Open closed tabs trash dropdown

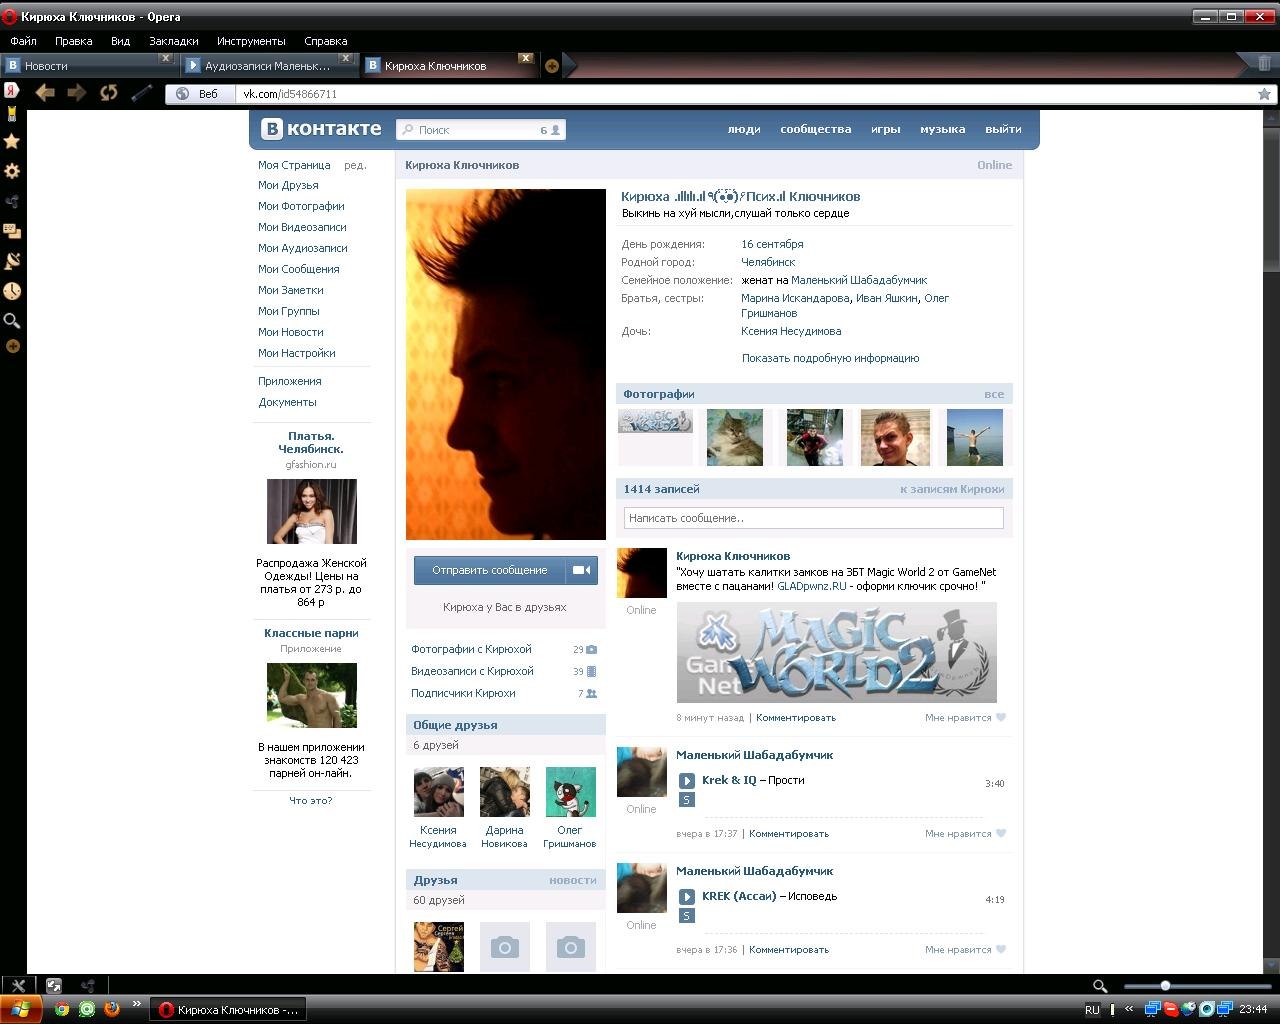1264,64
